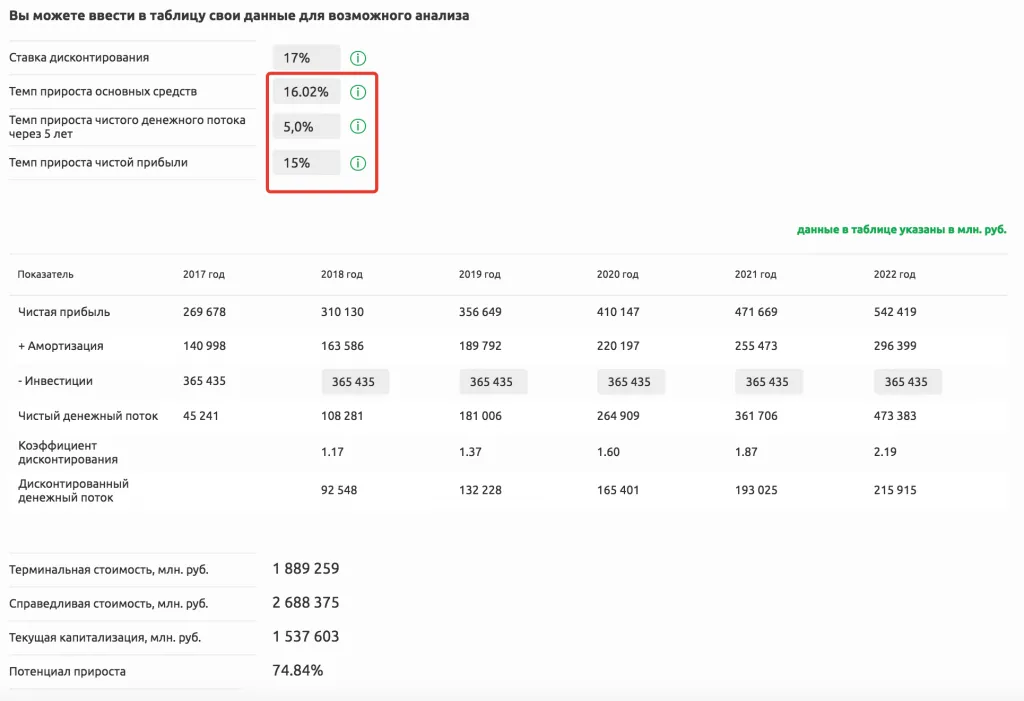Select Инвестиции field under 2020 год
Viewport: 1024px width, 701px height.
[630, 382]
